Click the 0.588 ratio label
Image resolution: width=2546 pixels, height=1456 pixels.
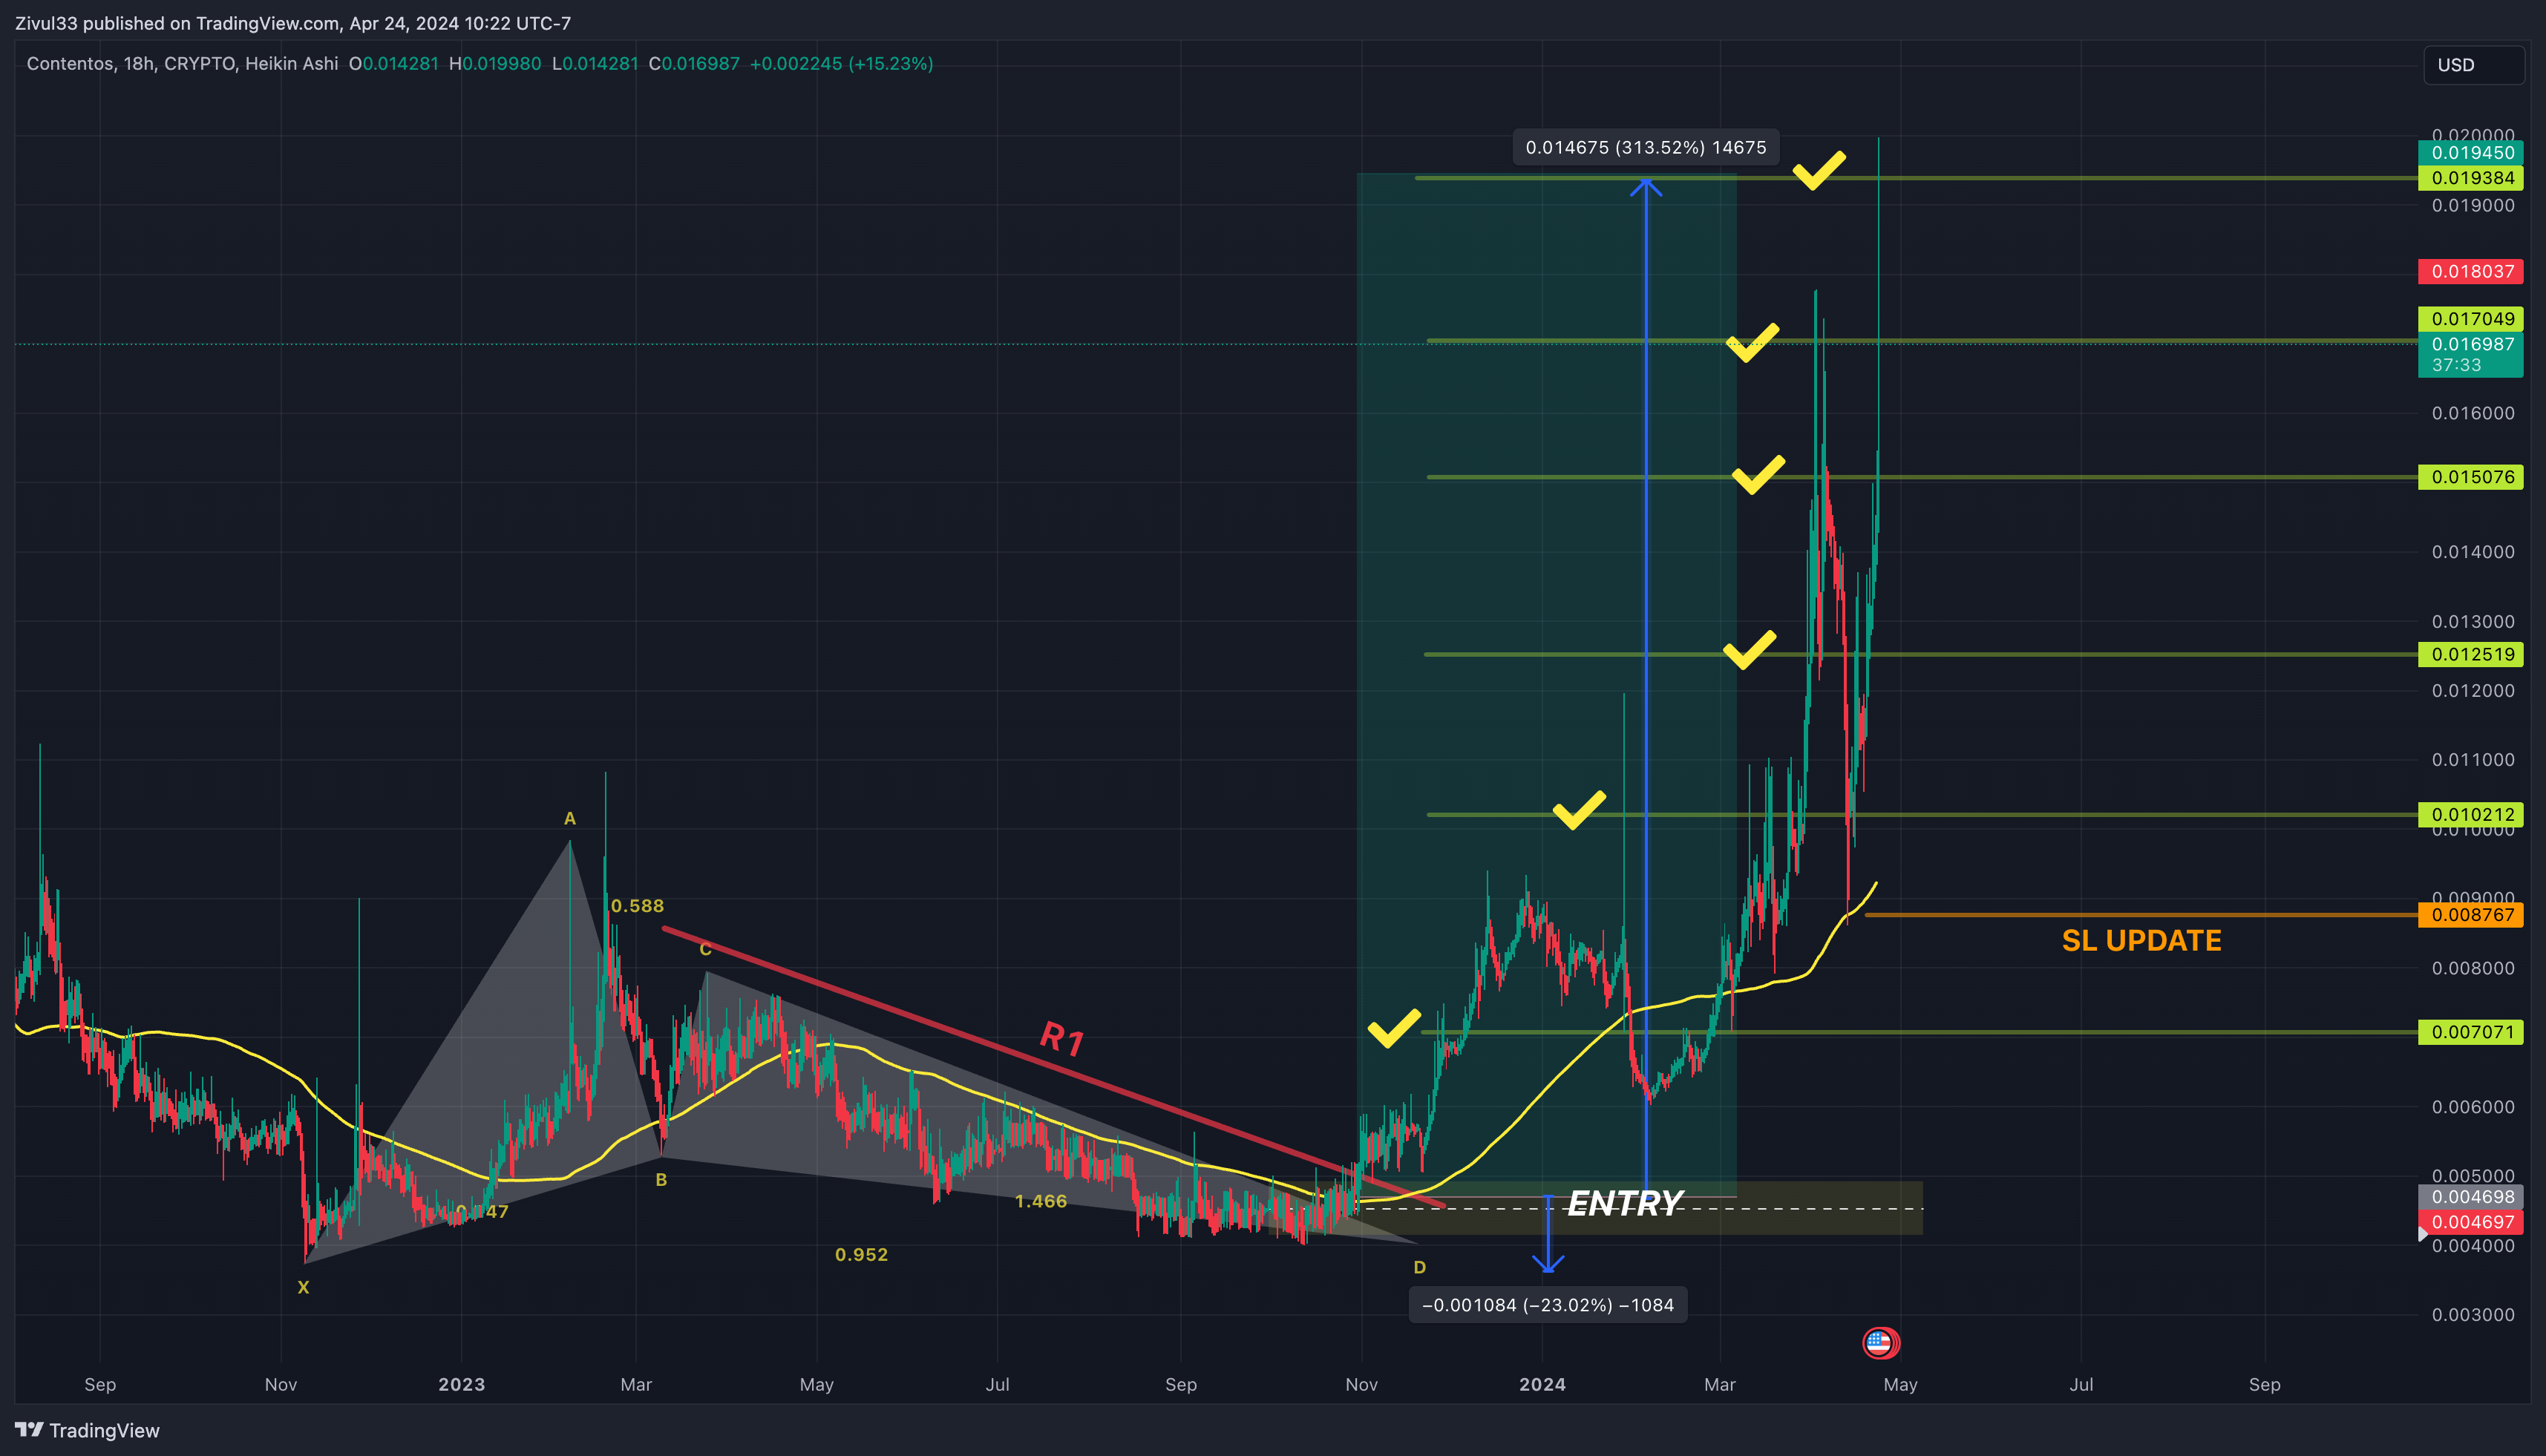(637, 906)
